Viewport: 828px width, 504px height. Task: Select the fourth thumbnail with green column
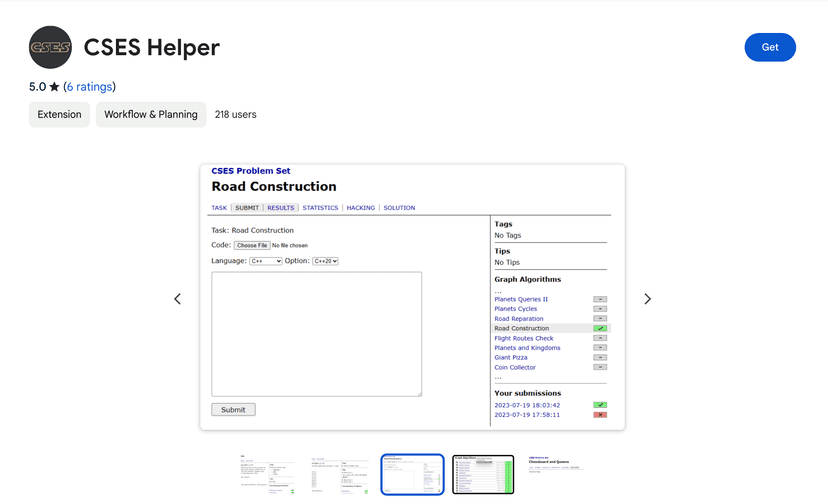coord(483,474)
